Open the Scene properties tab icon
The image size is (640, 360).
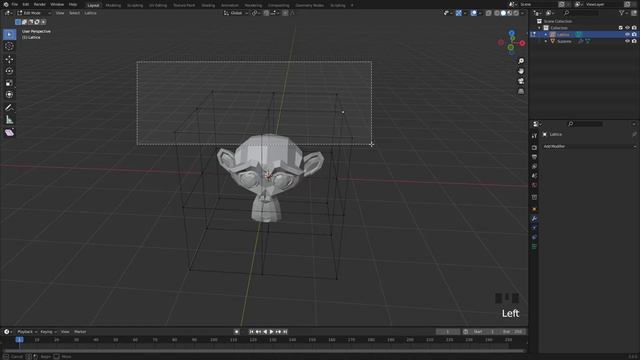click(x=534, y=176)
